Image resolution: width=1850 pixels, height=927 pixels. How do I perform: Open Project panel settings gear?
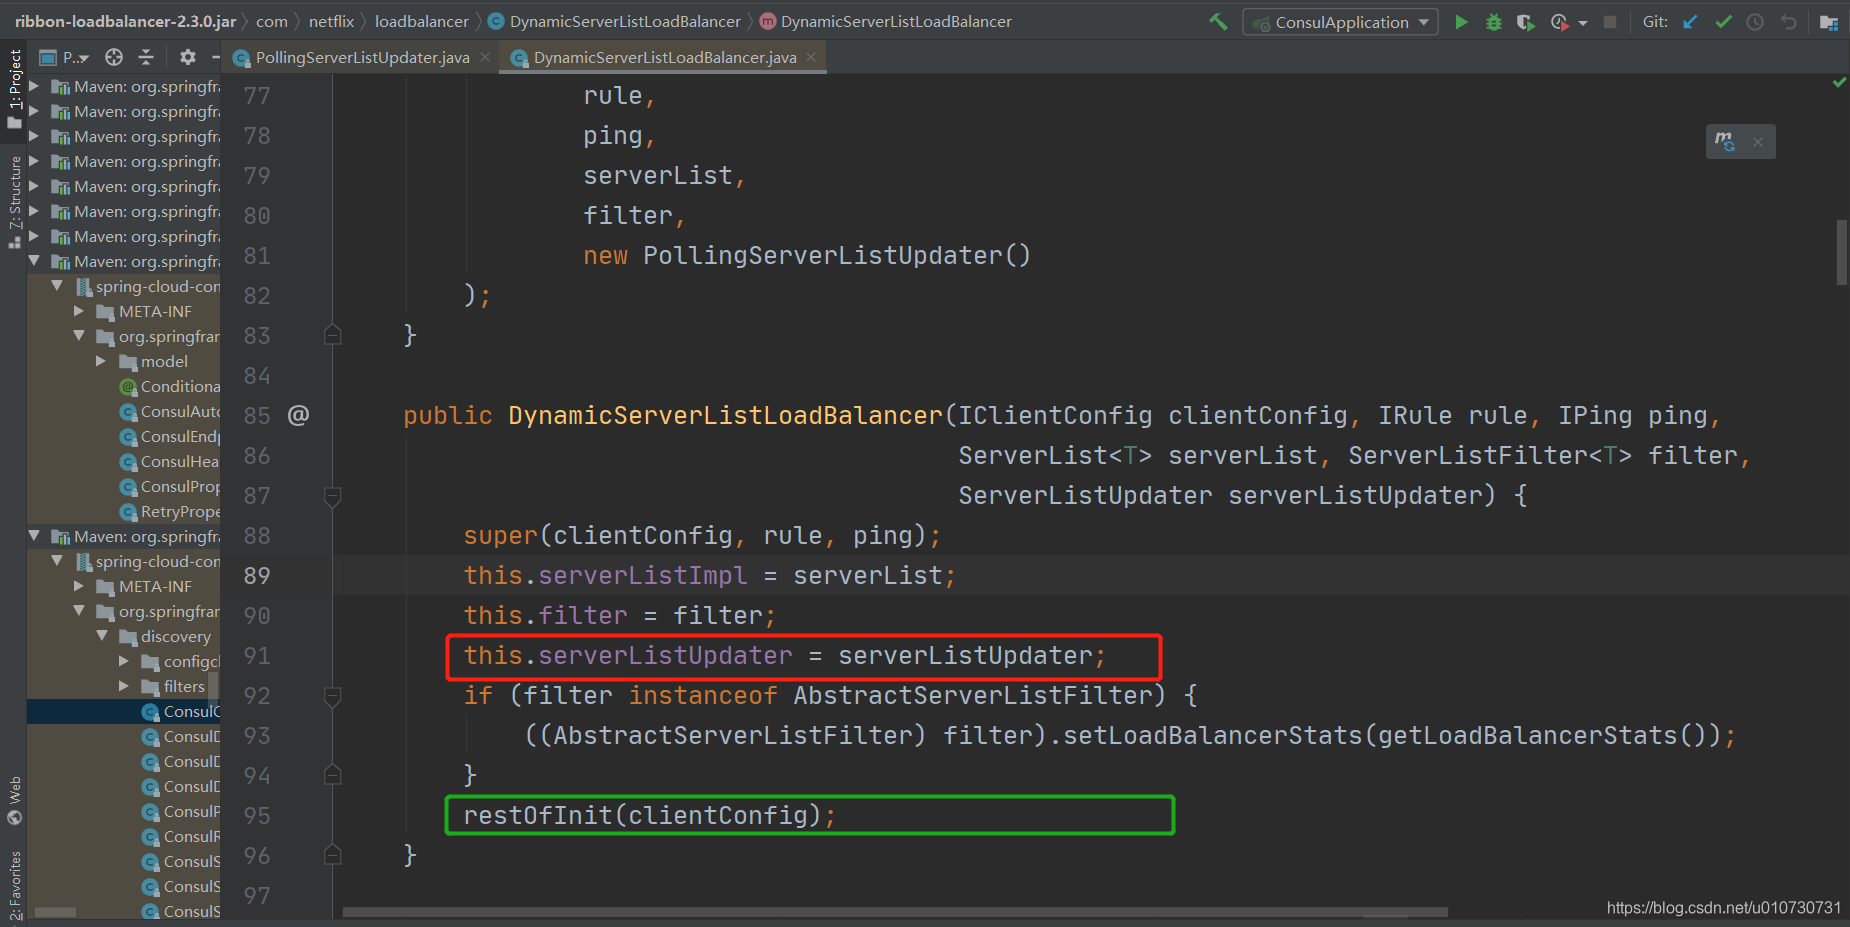pos(187,57)
